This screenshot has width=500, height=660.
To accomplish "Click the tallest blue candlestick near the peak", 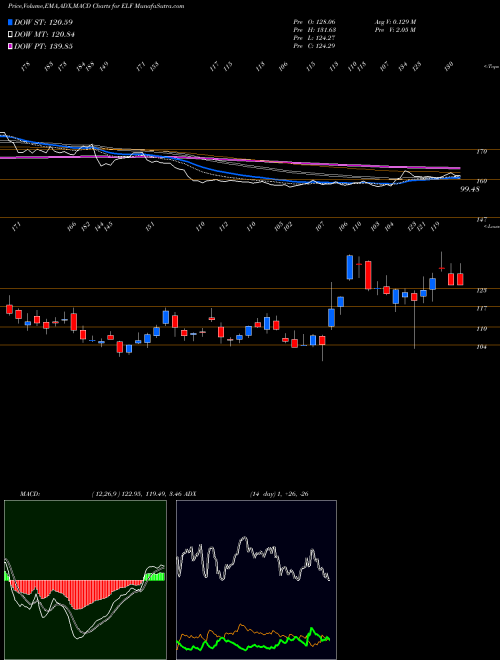I will point(349,267).
